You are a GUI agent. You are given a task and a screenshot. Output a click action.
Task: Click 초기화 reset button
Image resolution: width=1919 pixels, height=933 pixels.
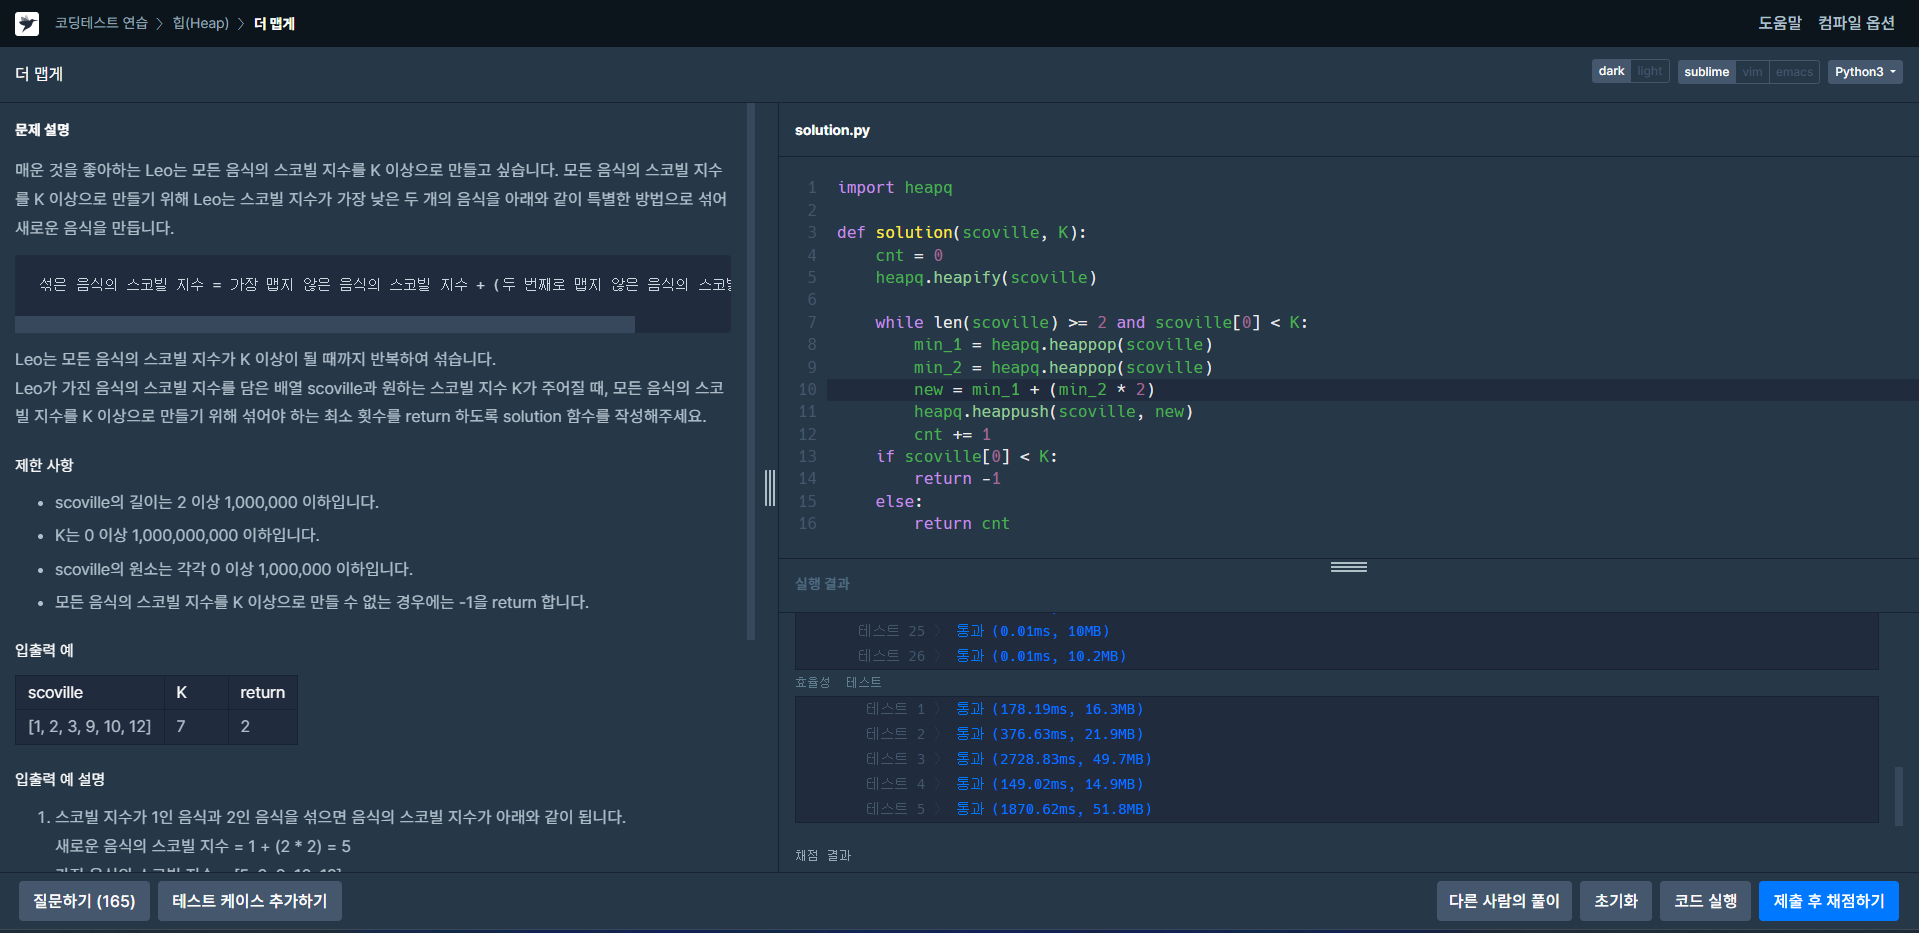[1616, 901]
